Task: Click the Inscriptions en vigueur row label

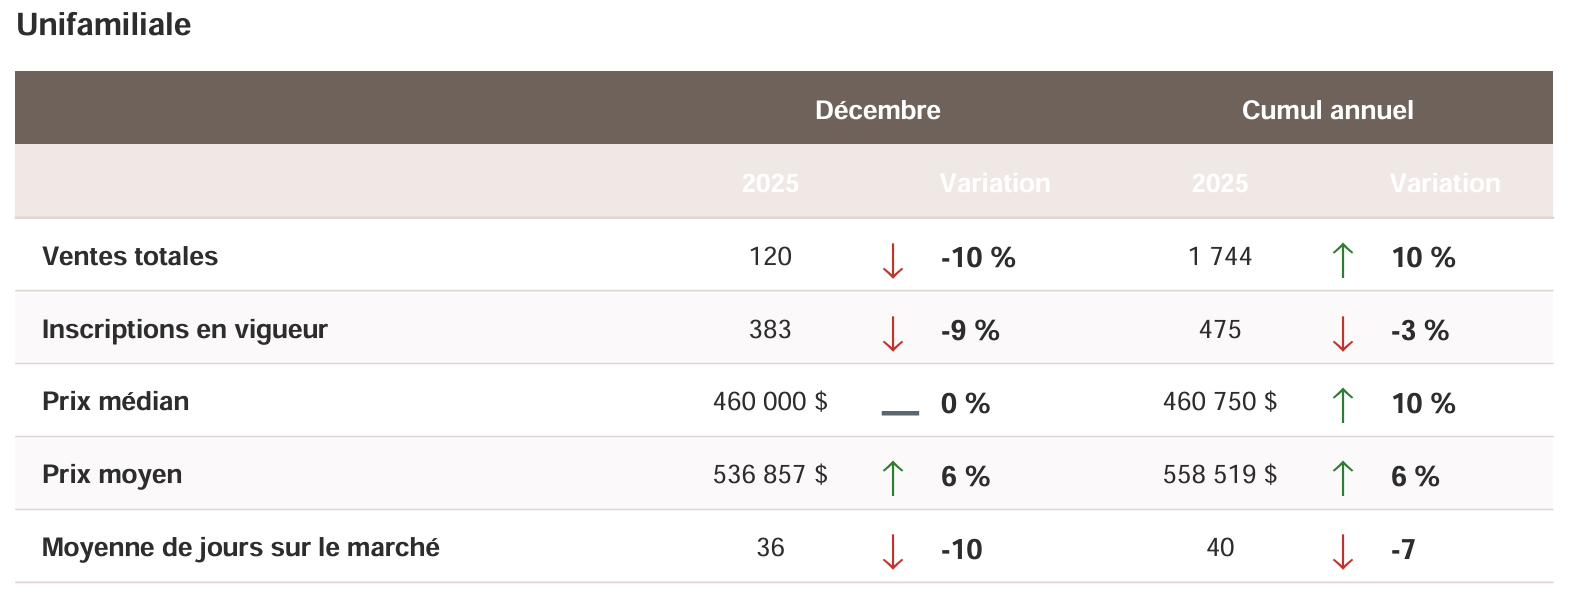Action: pyautogui.click(x=185, y=329)
